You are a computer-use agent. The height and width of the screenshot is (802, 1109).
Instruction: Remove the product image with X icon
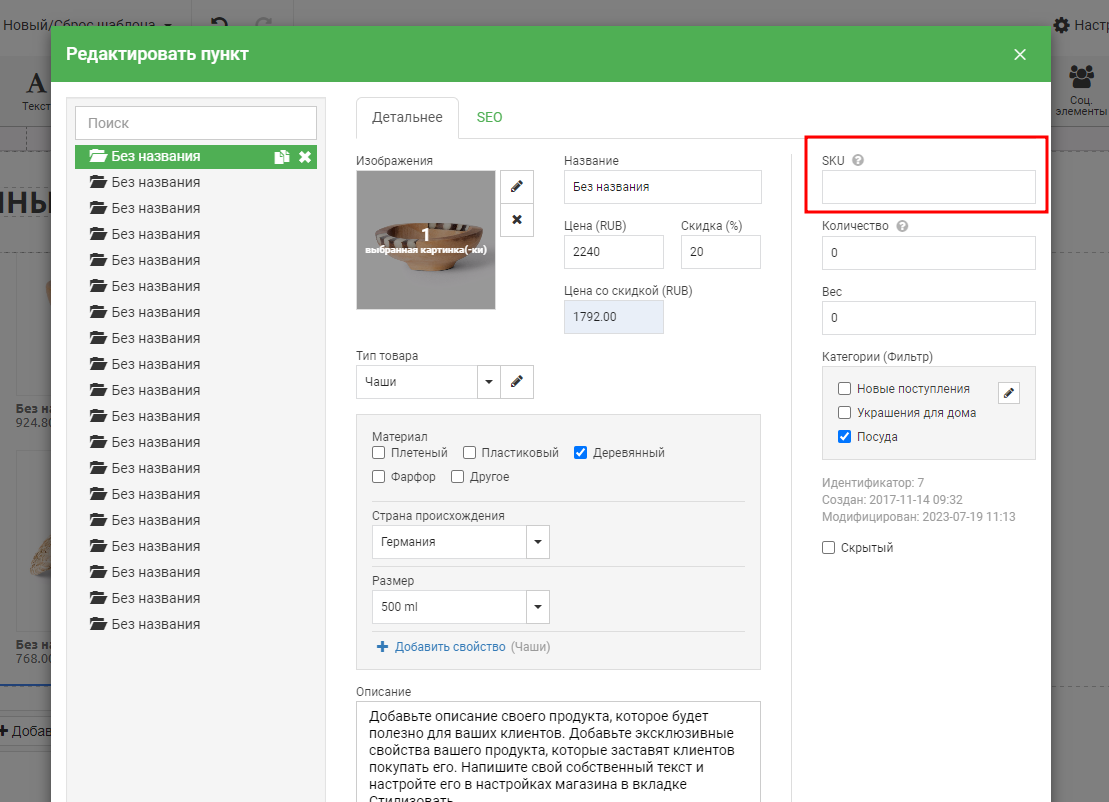[517, 219]
